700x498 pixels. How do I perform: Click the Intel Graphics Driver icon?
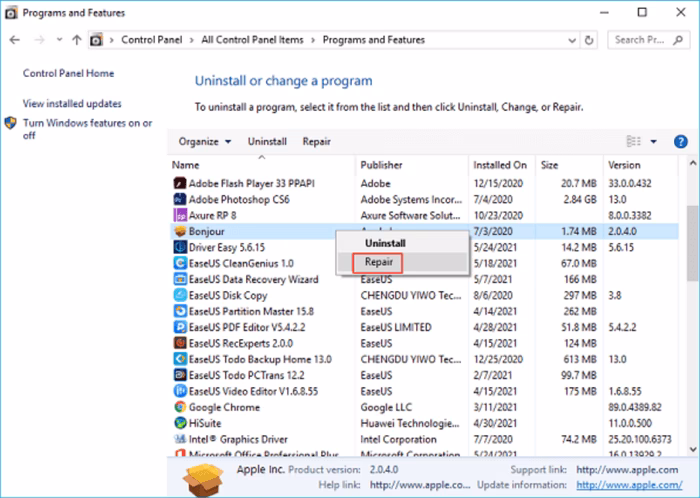pyautogui.click(x=180, y=439)
